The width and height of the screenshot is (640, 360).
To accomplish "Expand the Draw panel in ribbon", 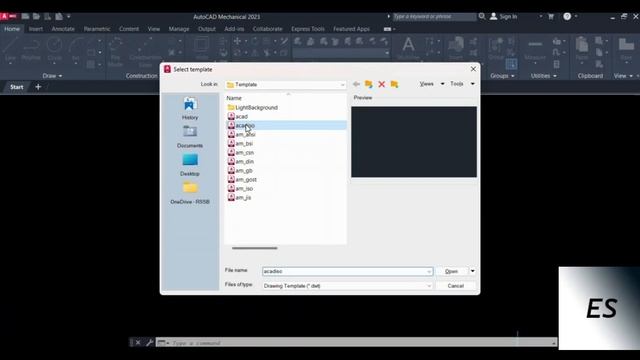I will tap(52, 76).
